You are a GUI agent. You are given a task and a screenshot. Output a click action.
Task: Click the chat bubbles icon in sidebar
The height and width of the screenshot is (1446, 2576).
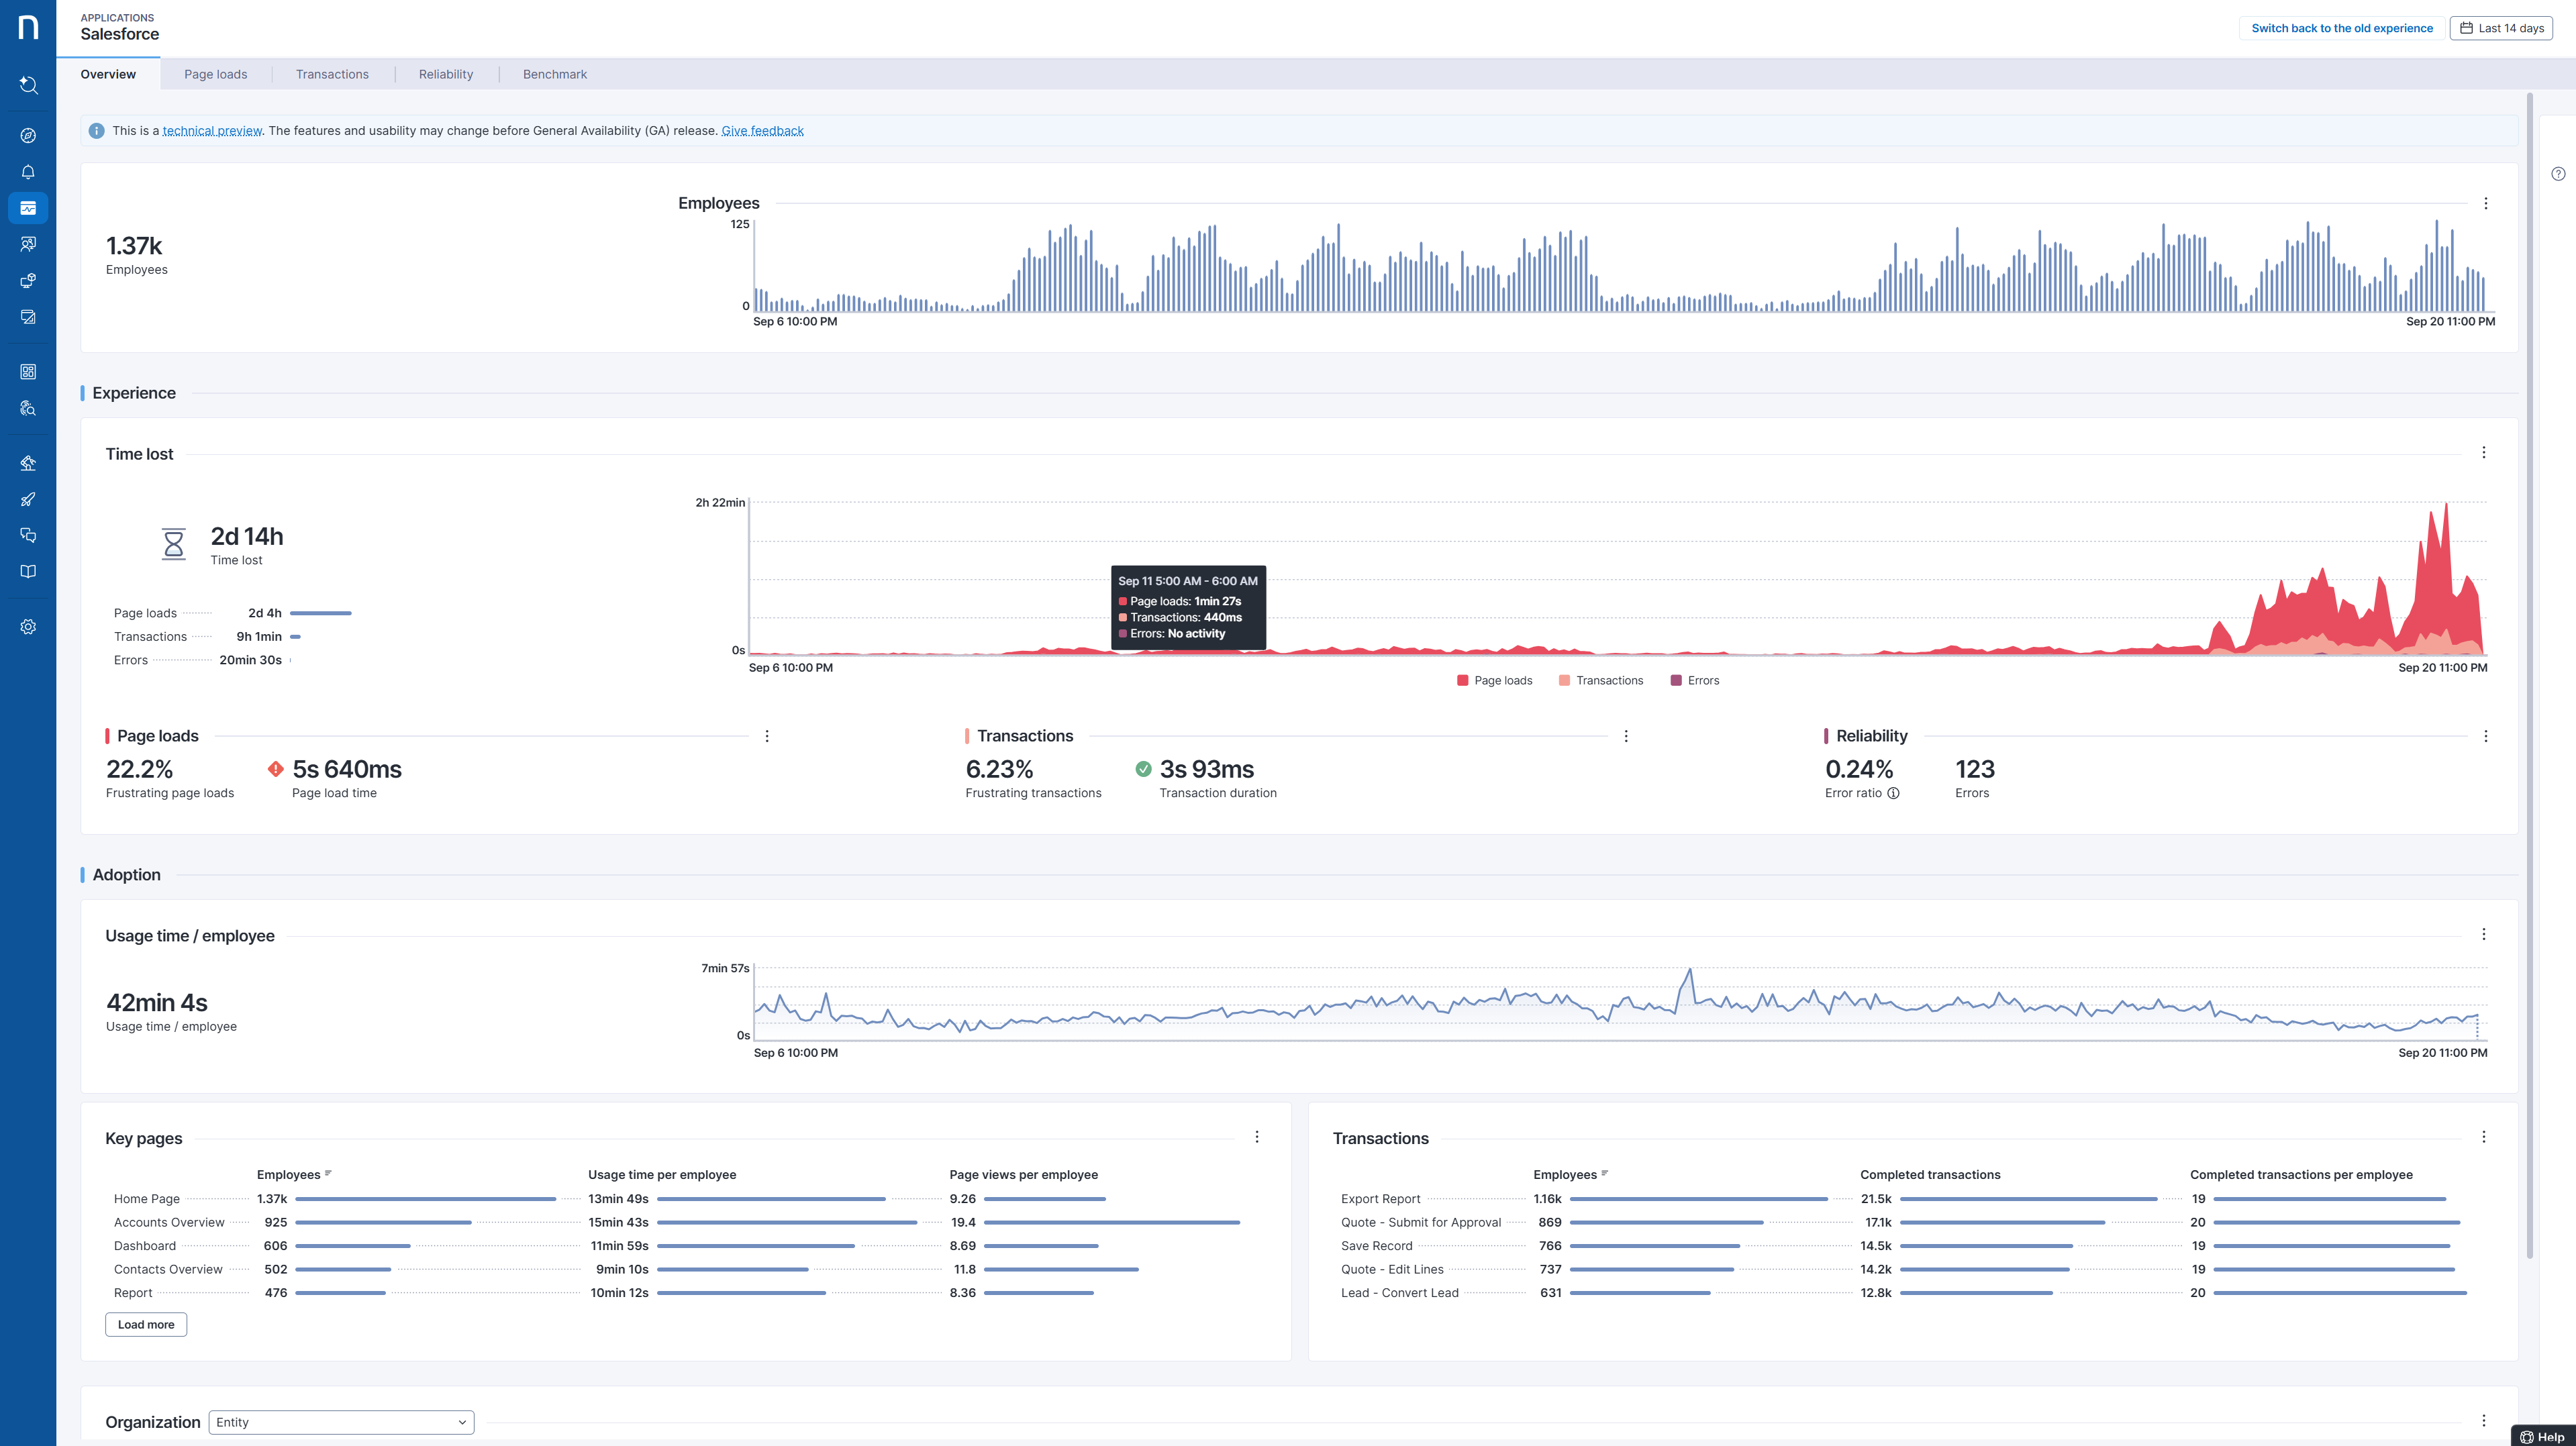28,536
